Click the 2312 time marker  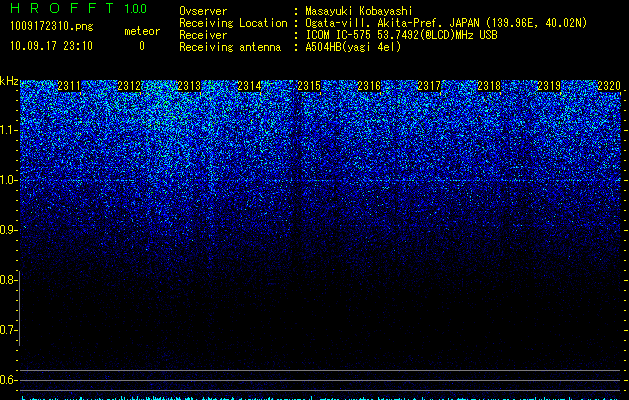[x=129, y=86]
